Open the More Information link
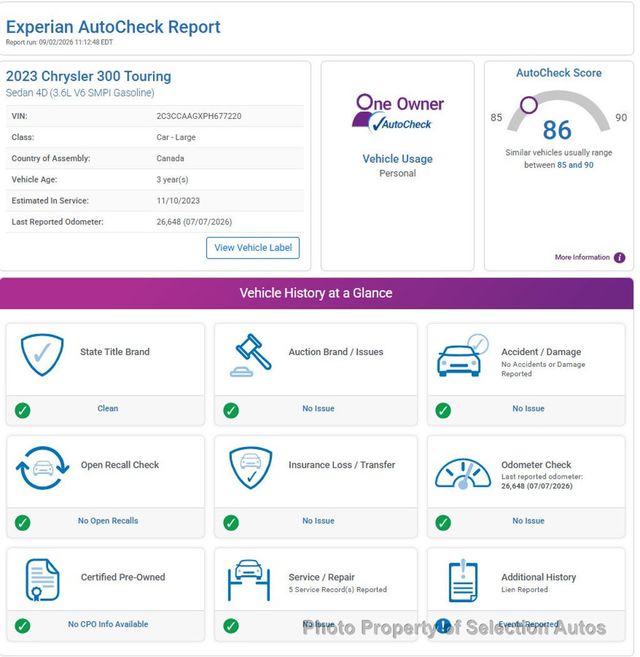Image resolution: width=640 pixels, height=657 pixels. point(582,257)
